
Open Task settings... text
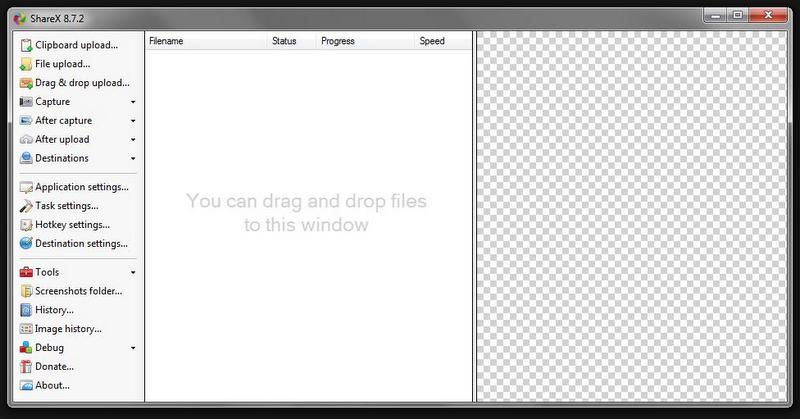pos(67,206)
